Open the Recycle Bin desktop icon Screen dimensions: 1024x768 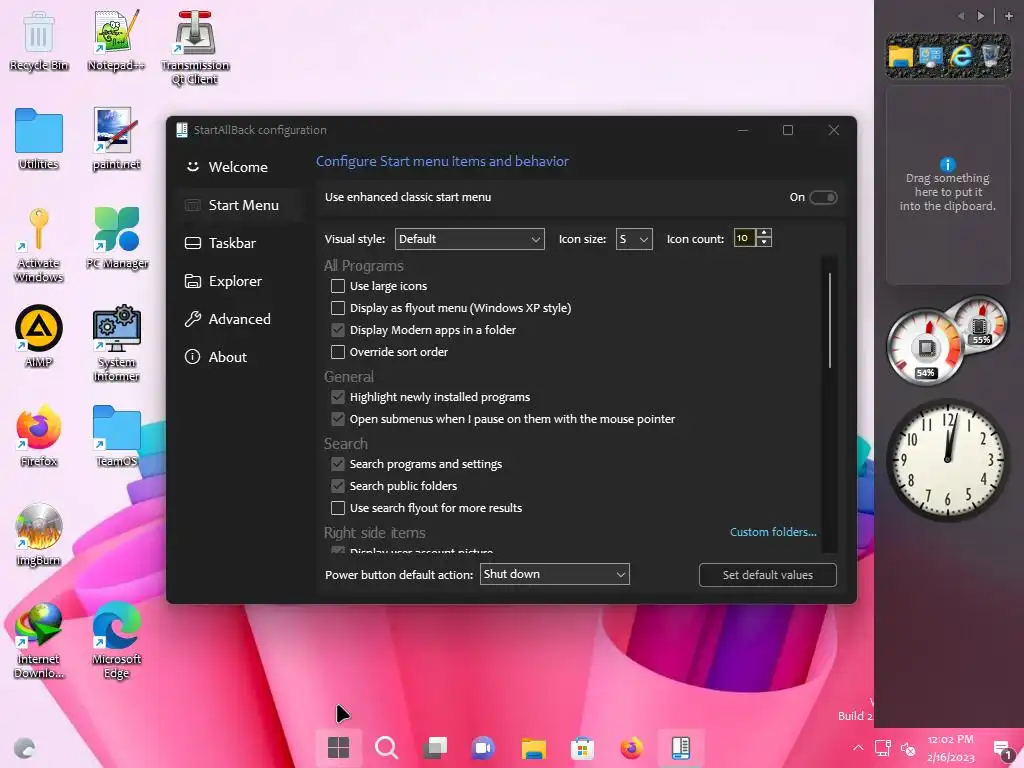[x=39, y=40]
